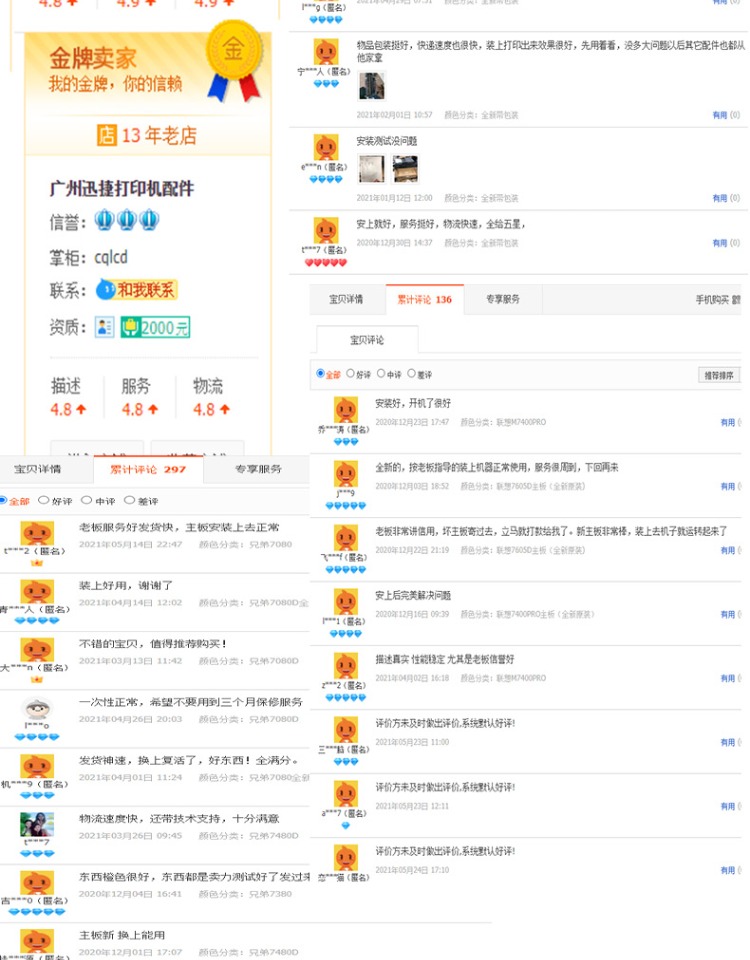Click the blue crown credit icons beside 信誉

coord(127,220)
